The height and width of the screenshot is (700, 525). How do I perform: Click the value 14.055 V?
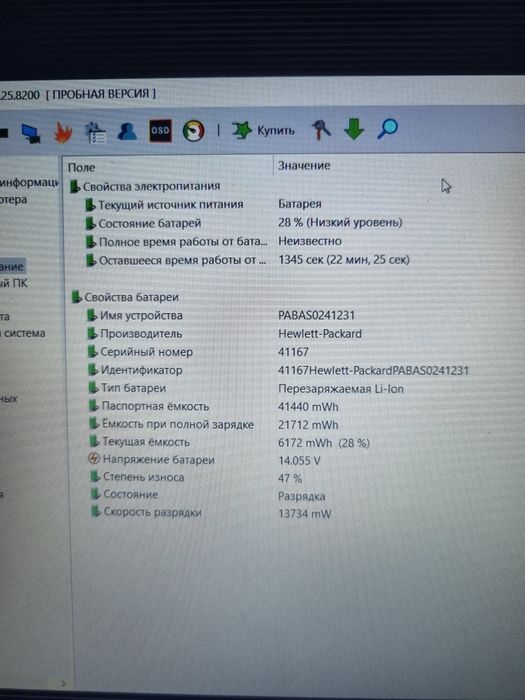299,461
